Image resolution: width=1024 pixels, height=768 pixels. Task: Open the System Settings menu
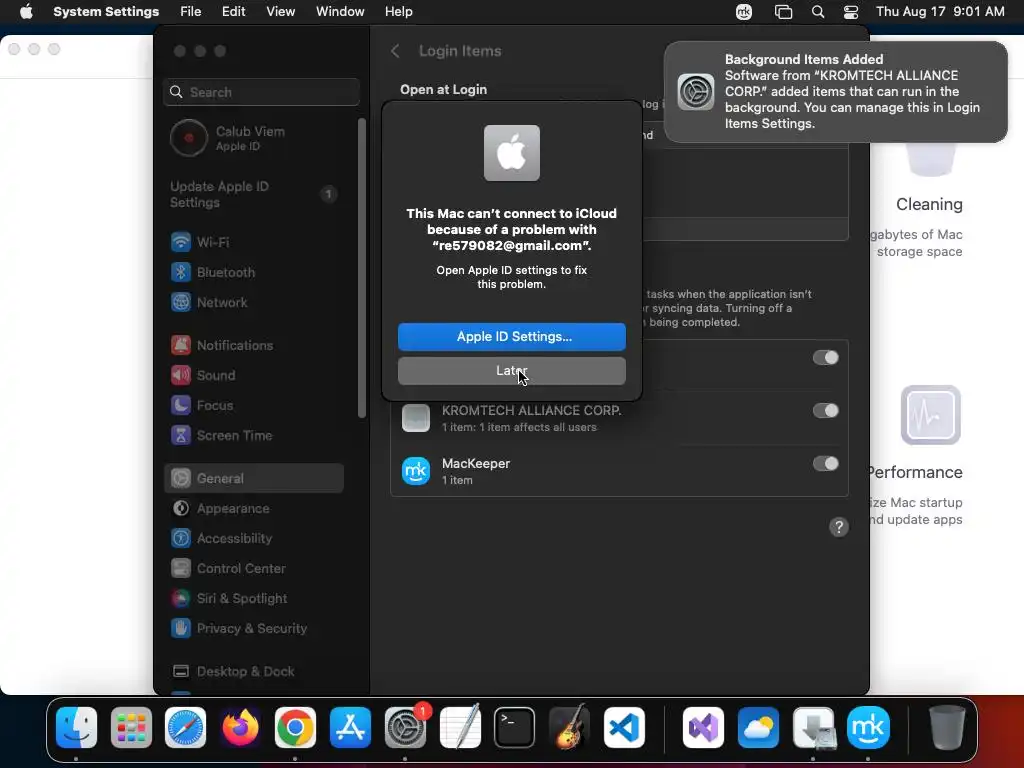pos(106,12)
